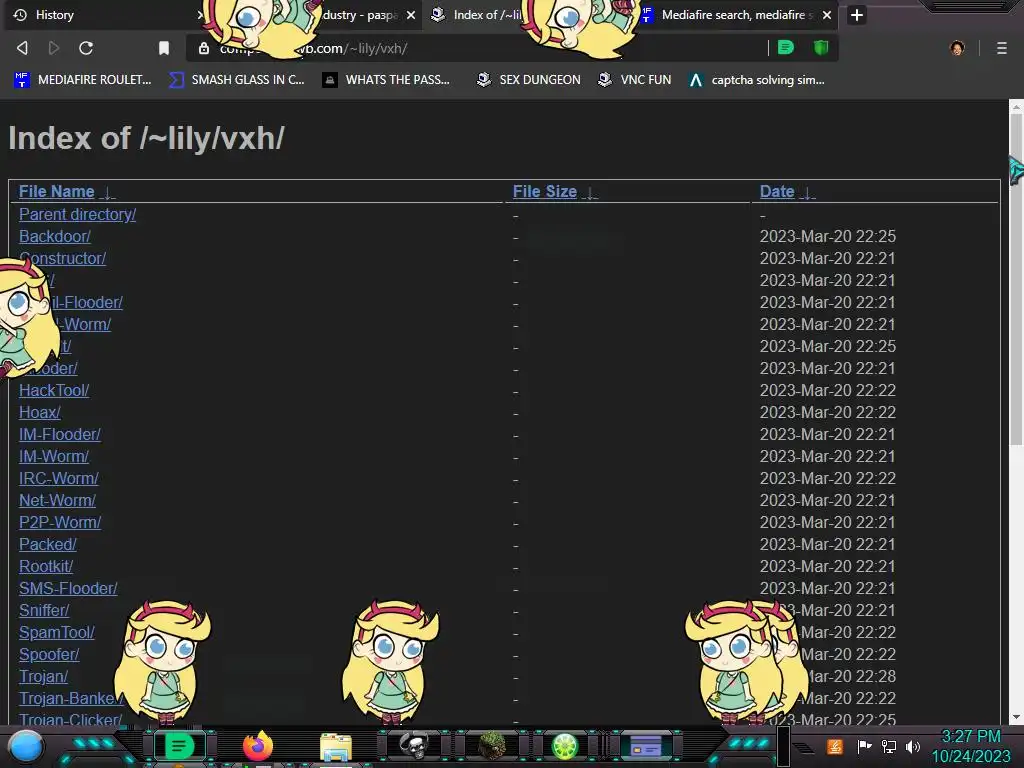Switch to the History tab
The width and height of the screenshot is (1024, 768).
coord(104,15)
